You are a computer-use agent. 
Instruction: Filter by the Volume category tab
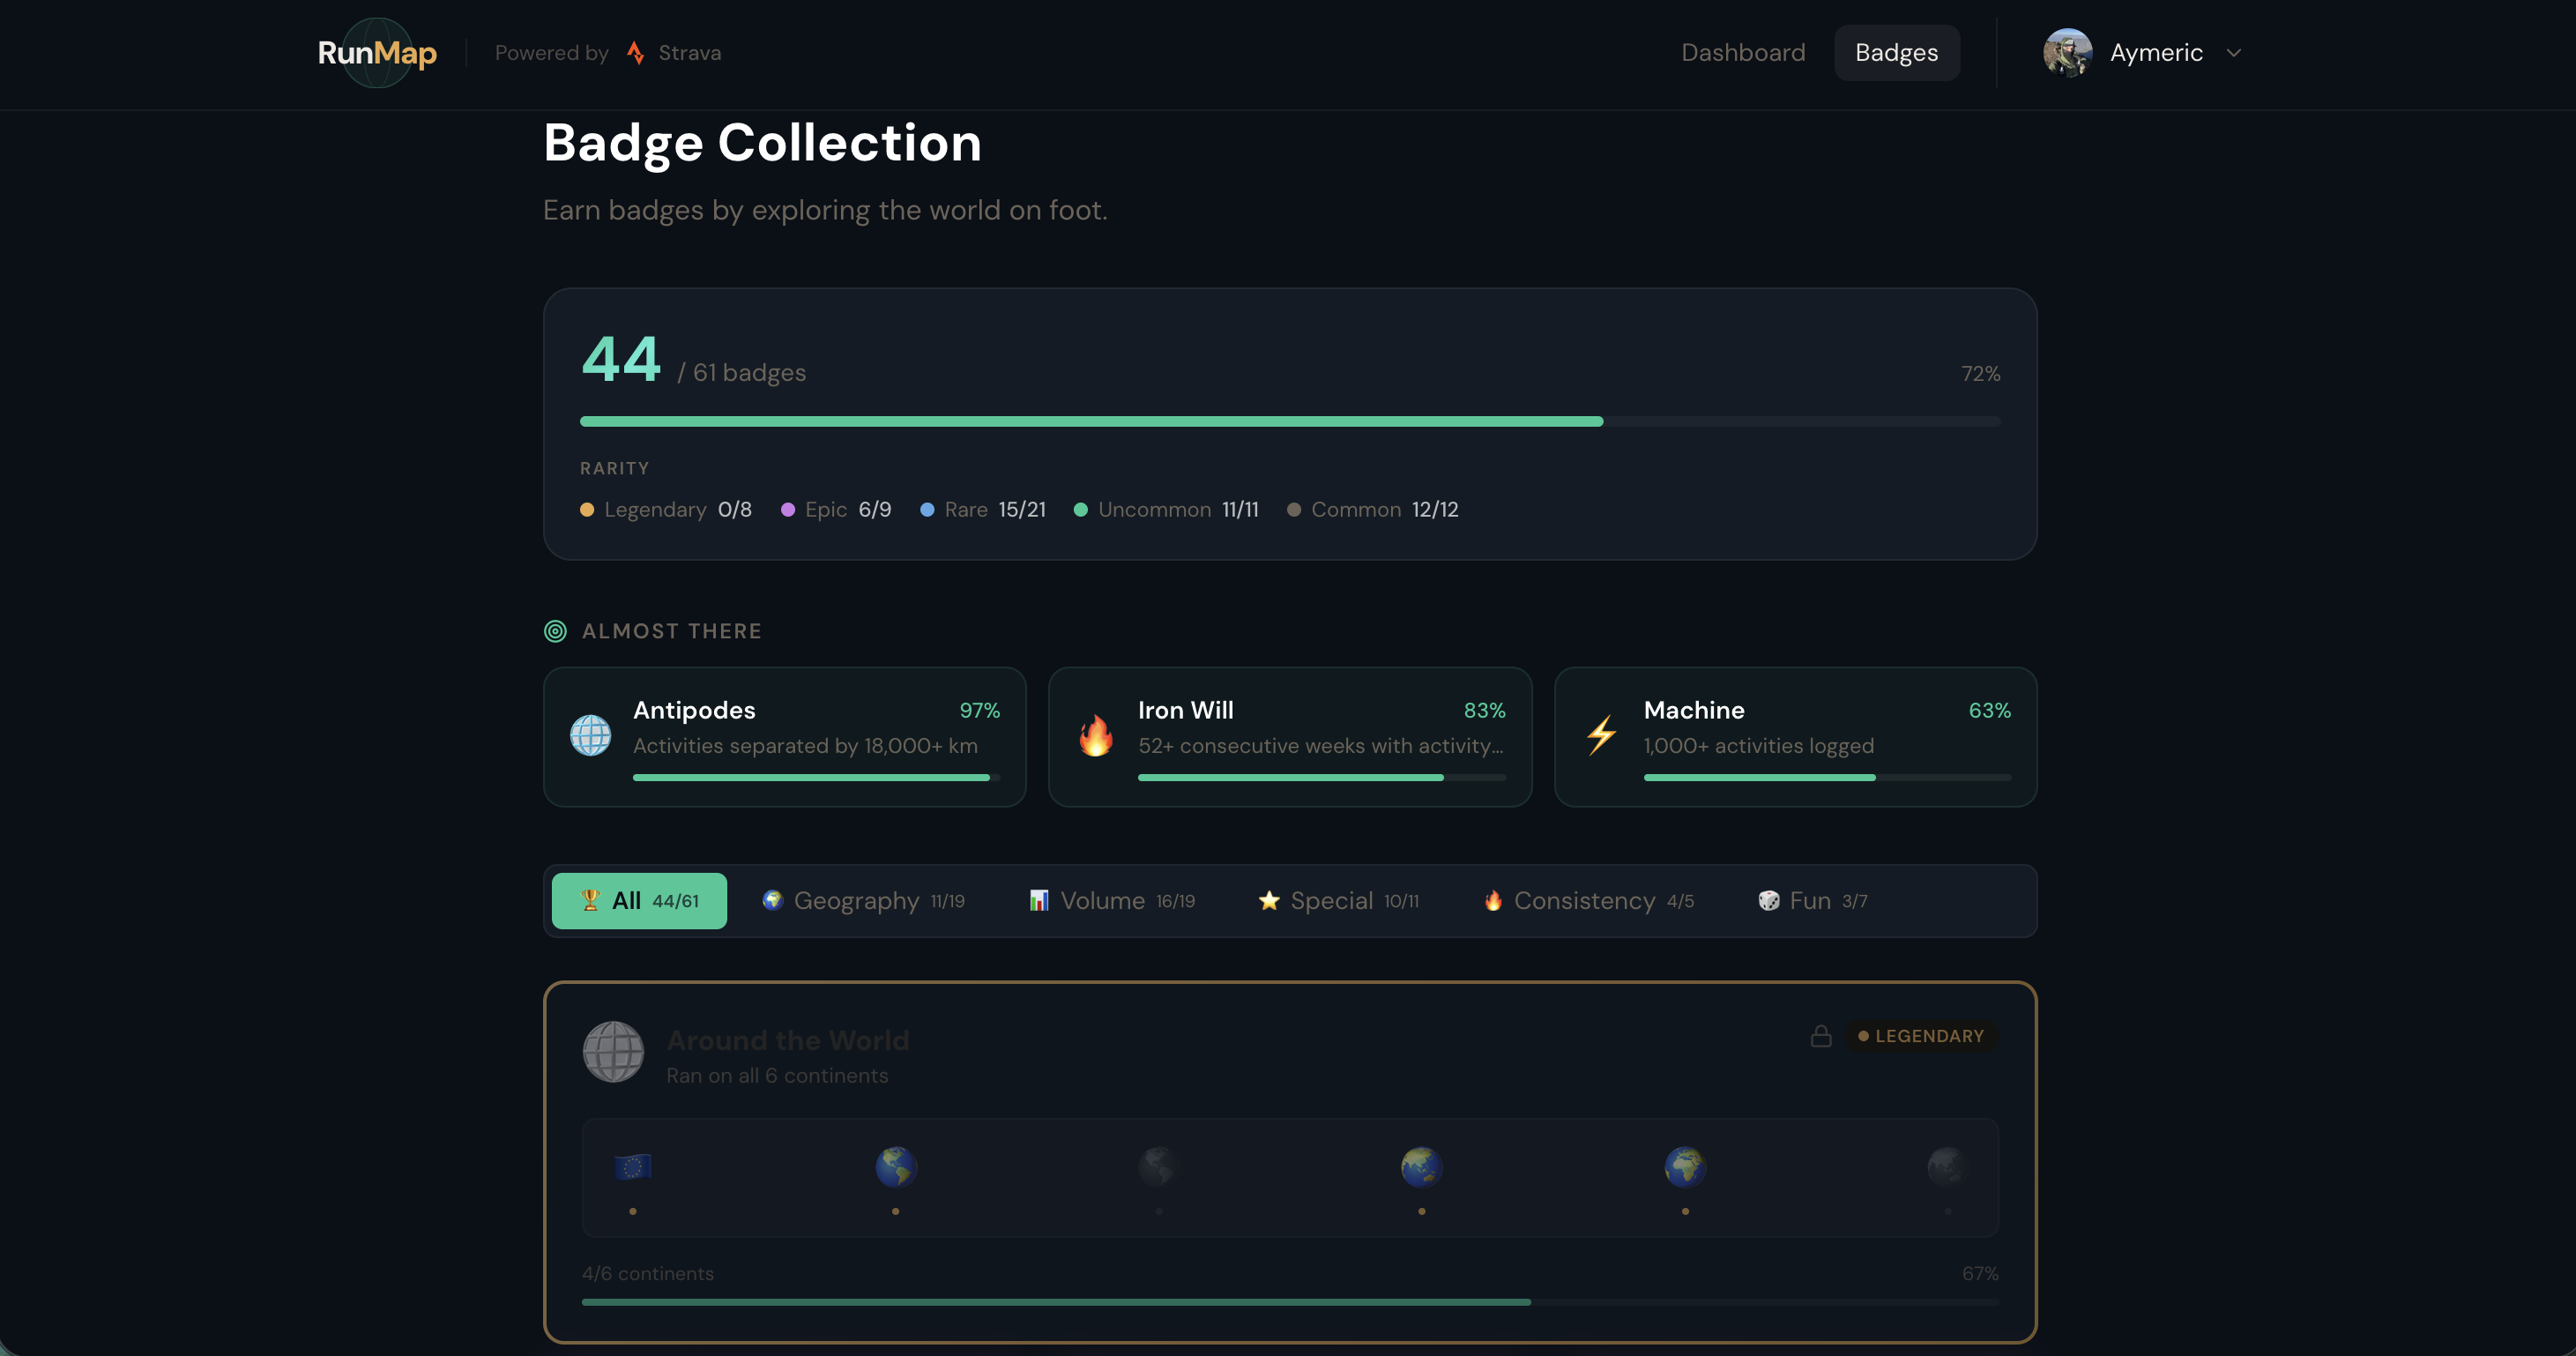point(1112,901)
